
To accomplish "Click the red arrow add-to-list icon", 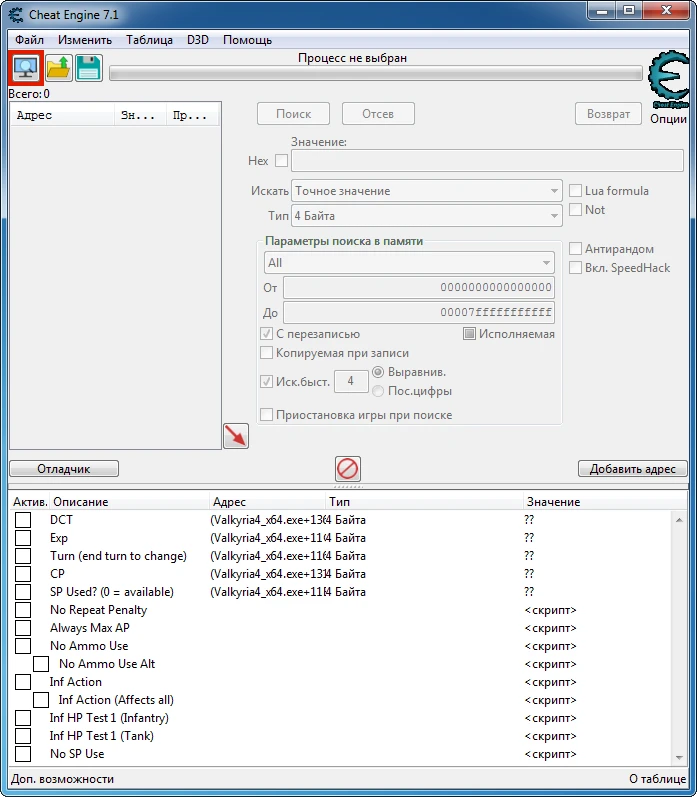I will (x=236, y=436).
